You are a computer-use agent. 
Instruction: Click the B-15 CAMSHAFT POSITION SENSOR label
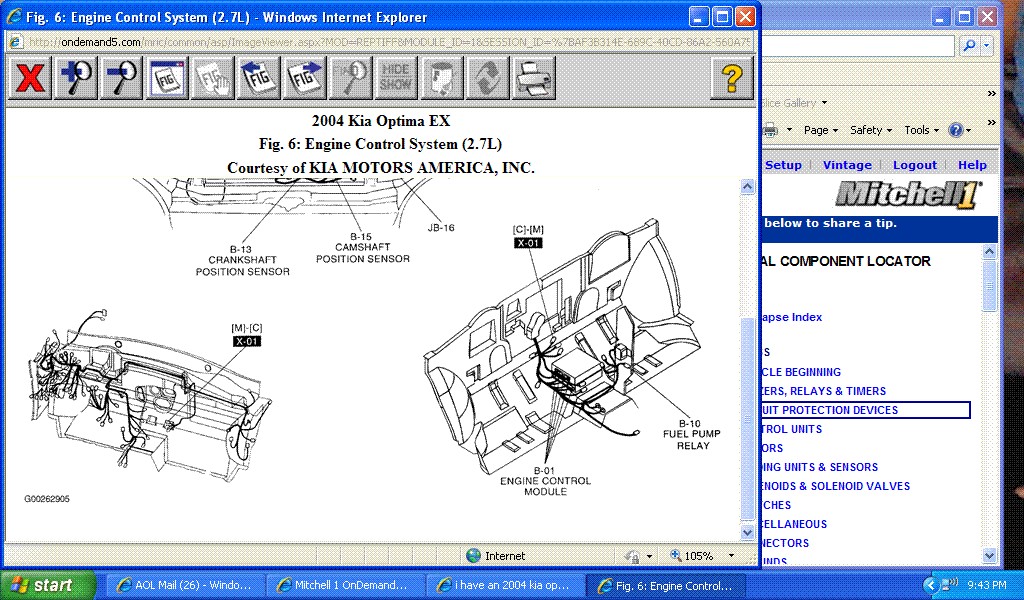(x=363, y=248)
